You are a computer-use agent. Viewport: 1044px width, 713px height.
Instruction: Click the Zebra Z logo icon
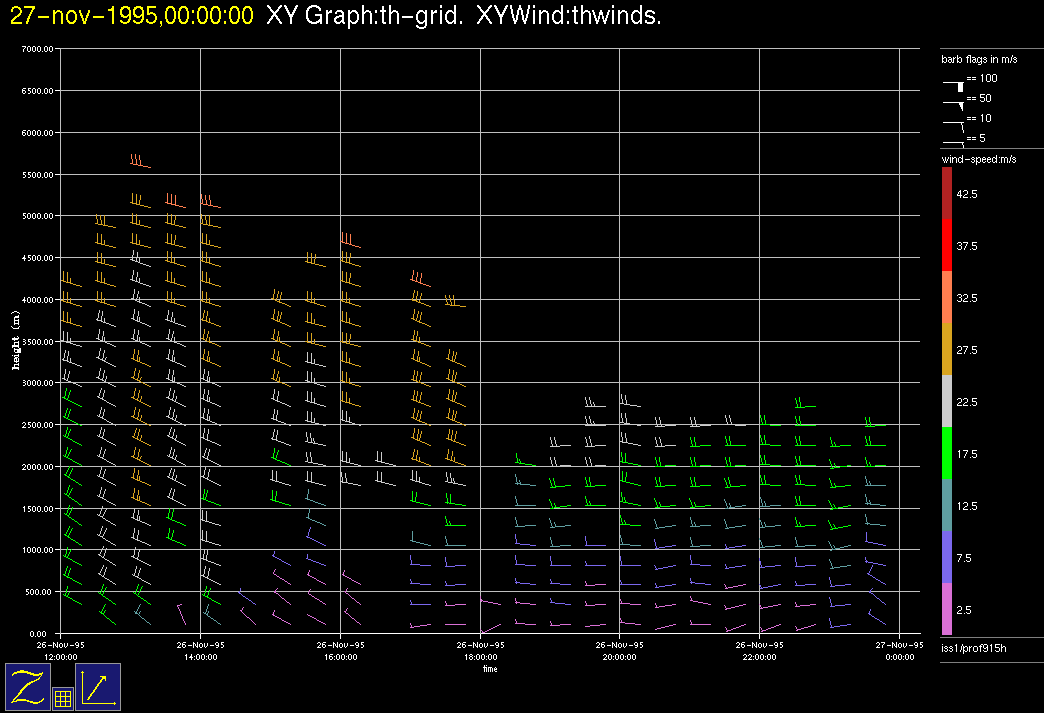[x=27, y=687]
